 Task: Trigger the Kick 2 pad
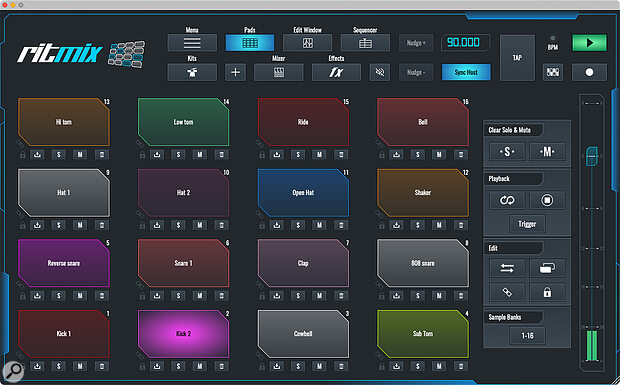click(183, 334)
